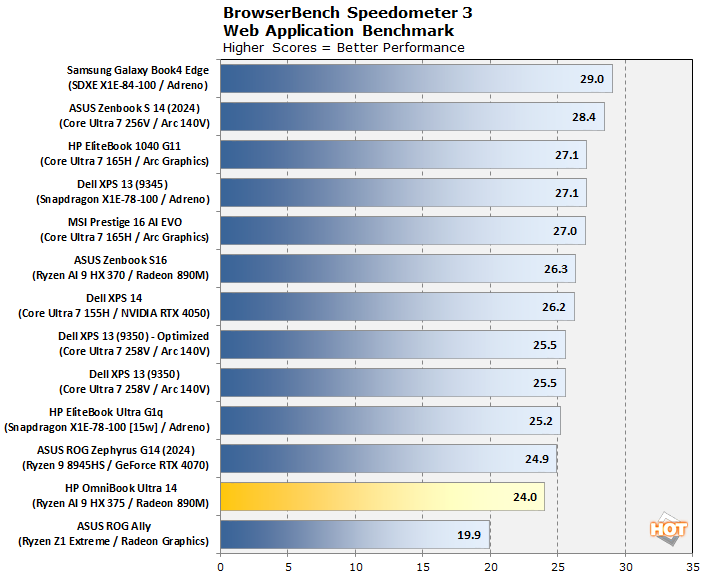Click the x-axis label 20
The width and height of the screenshot is (708, 576).
(490, 567)
